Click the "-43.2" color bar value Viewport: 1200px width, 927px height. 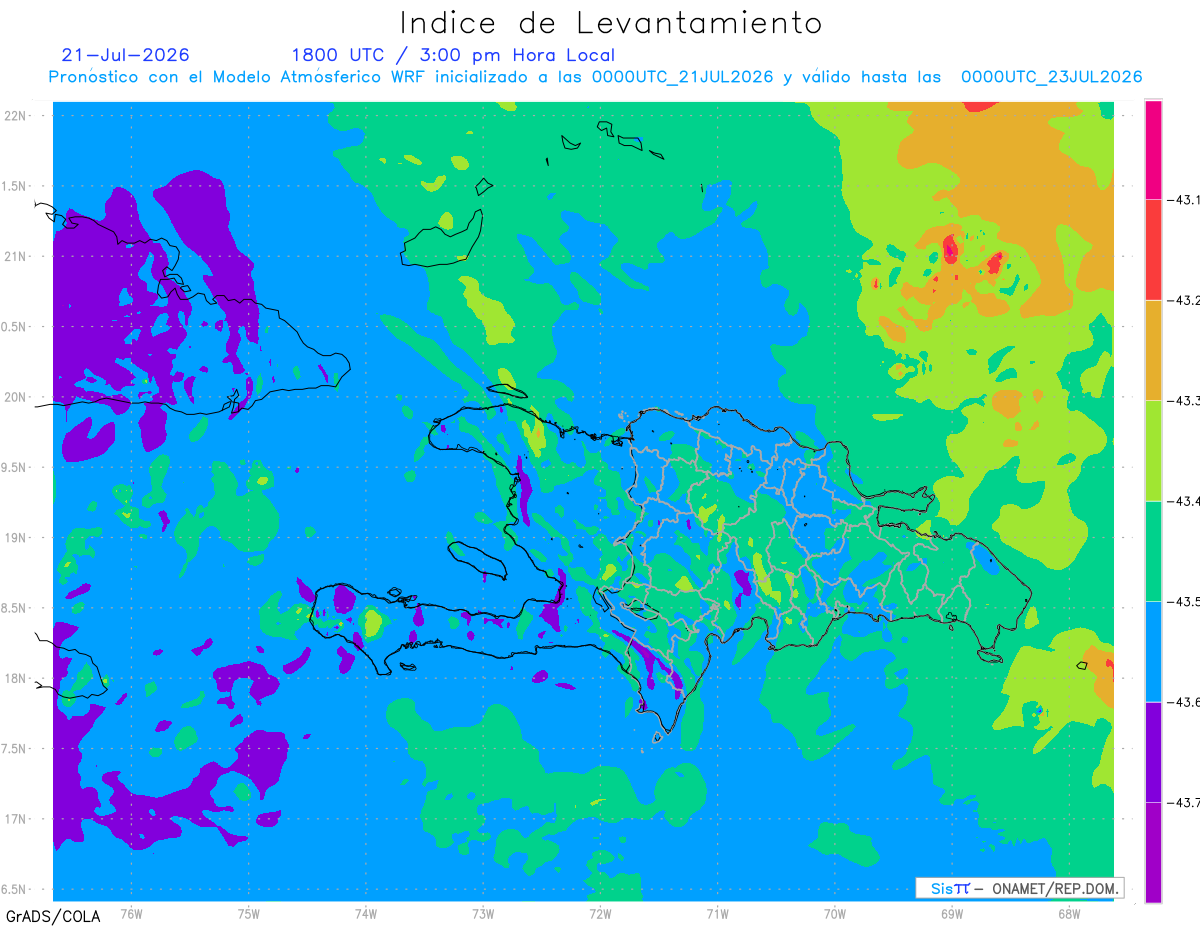coord(1184,300)
